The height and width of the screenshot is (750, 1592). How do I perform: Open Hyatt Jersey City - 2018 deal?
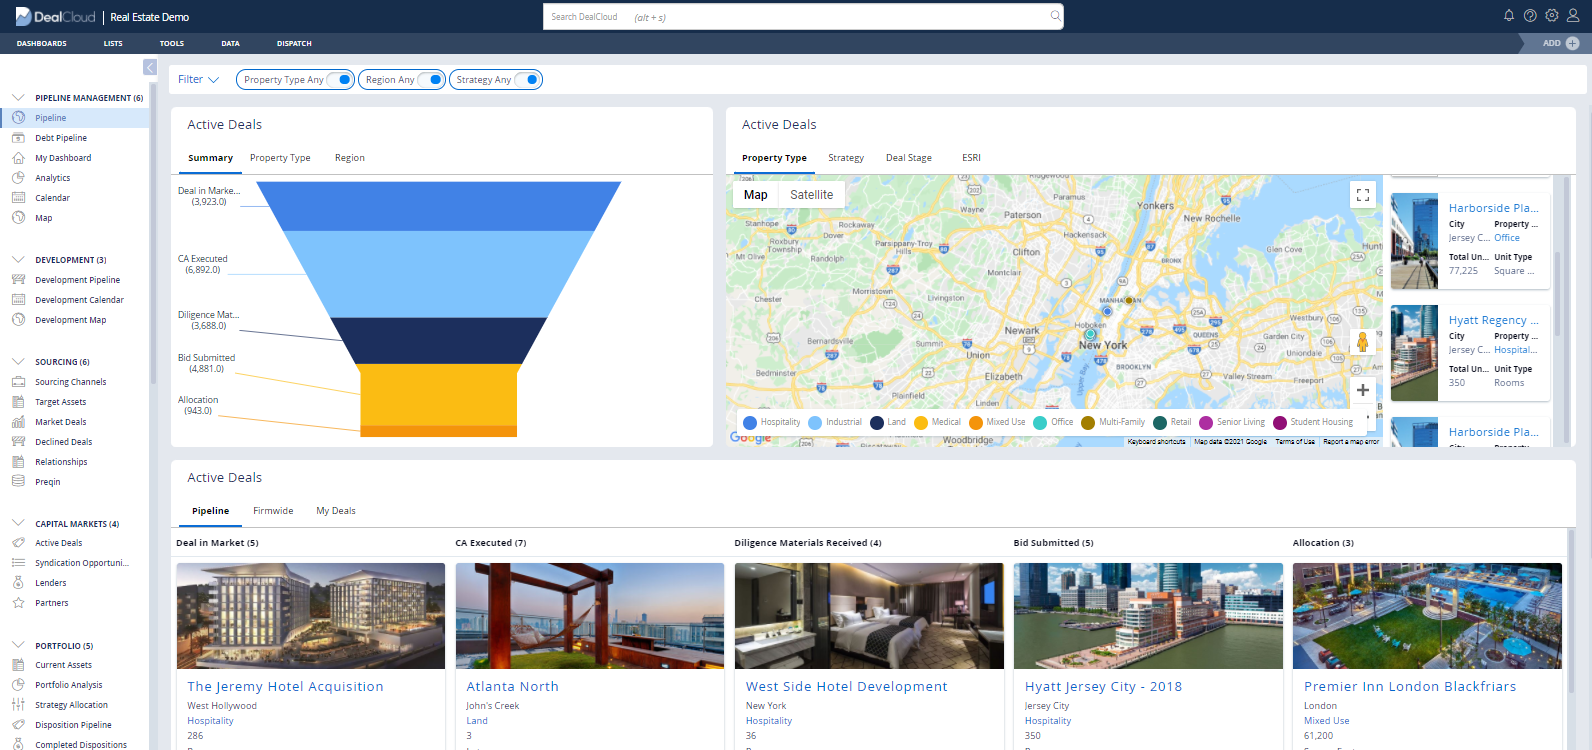pos(1103,687)
